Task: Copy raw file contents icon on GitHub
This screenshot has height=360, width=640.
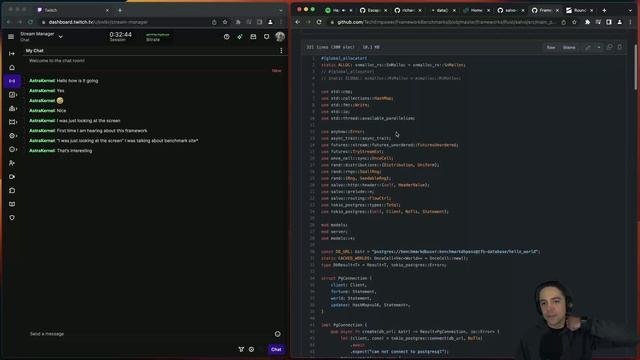Action: pos(609,47)
